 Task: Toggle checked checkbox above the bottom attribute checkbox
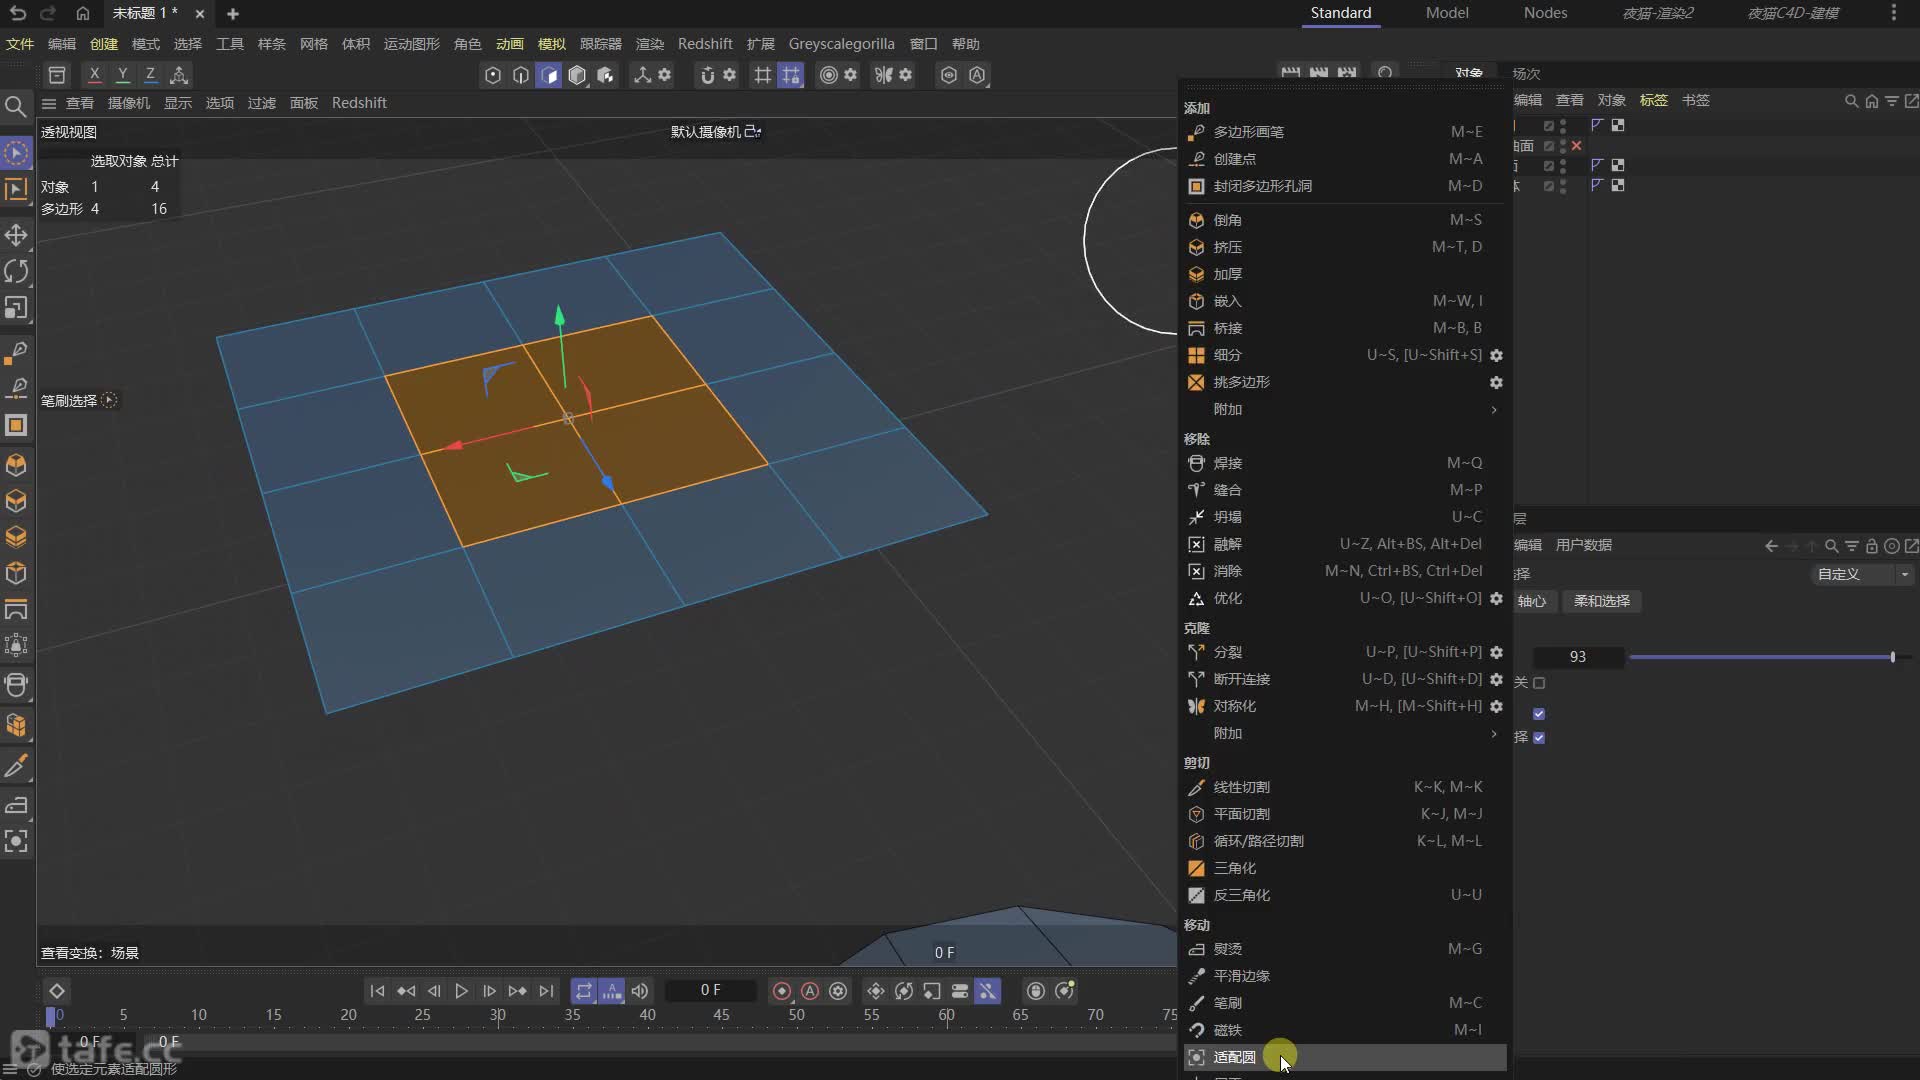click(x=1539, y=713)
